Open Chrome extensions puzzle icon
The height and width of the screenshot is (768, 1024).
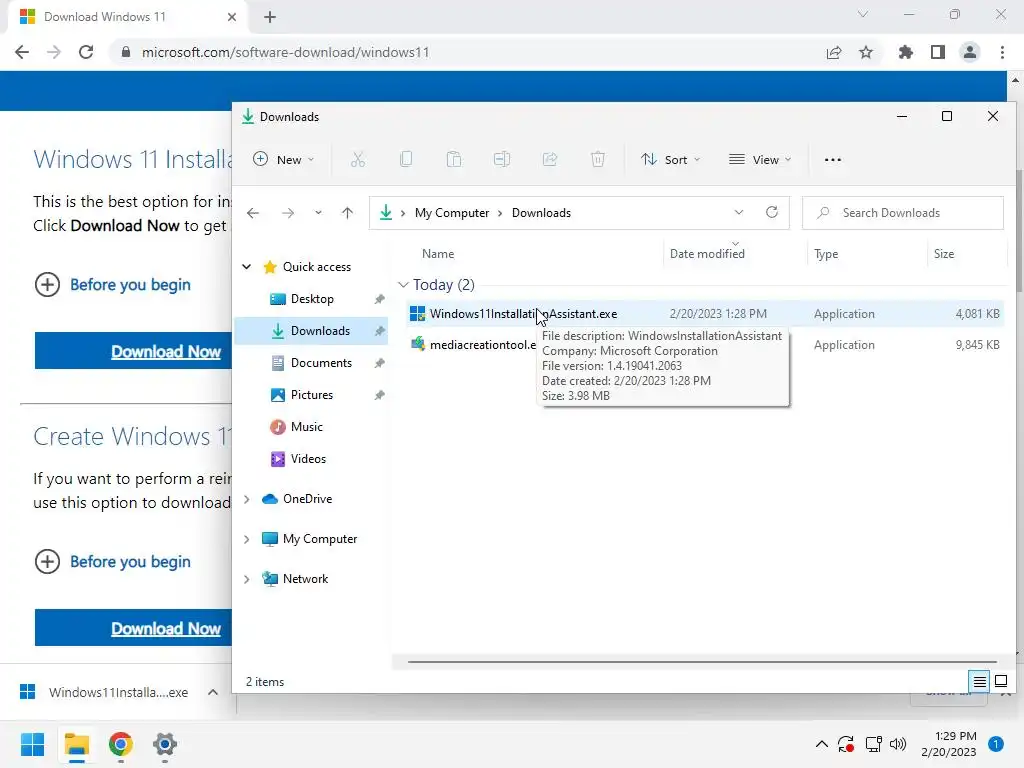tap(906, 52)
